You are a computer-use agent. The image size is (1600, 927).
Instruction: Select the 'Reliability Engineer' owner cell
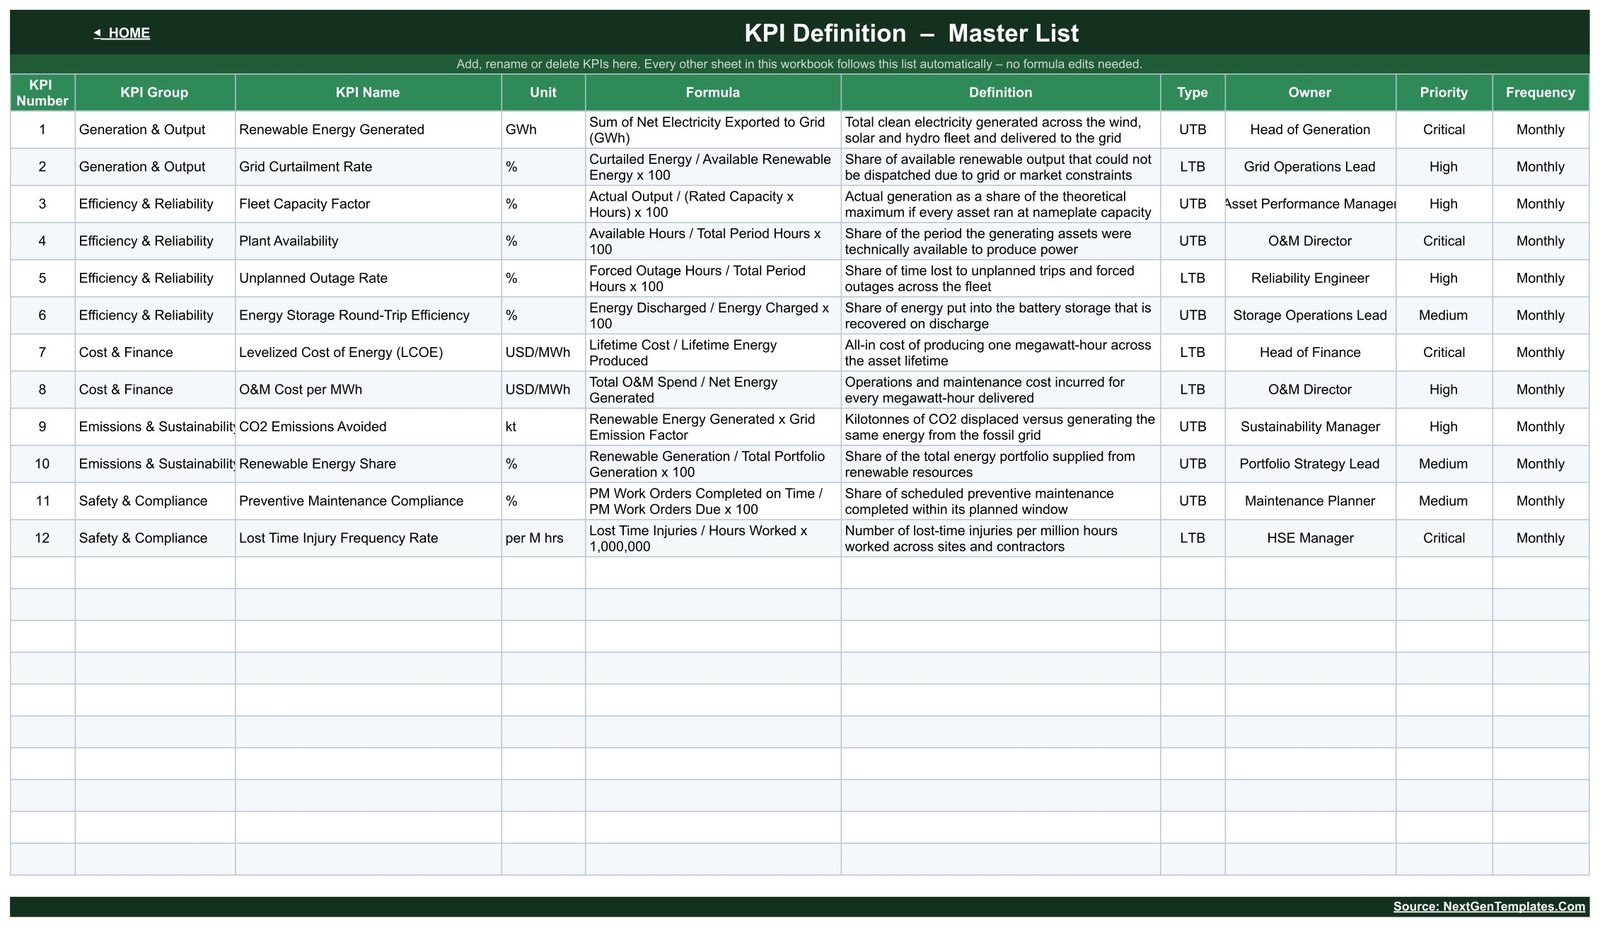click(x=1310, y=278)
